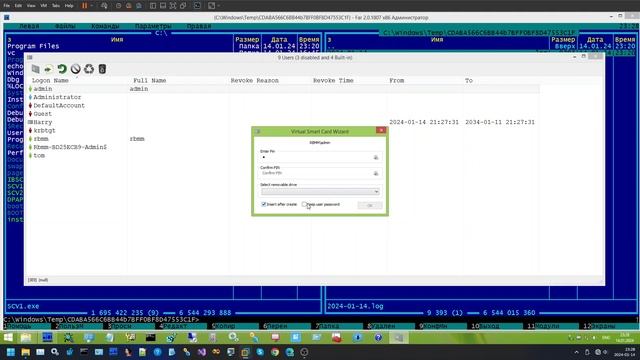Open Far Manager Команды menu

[x=105, y=26]
